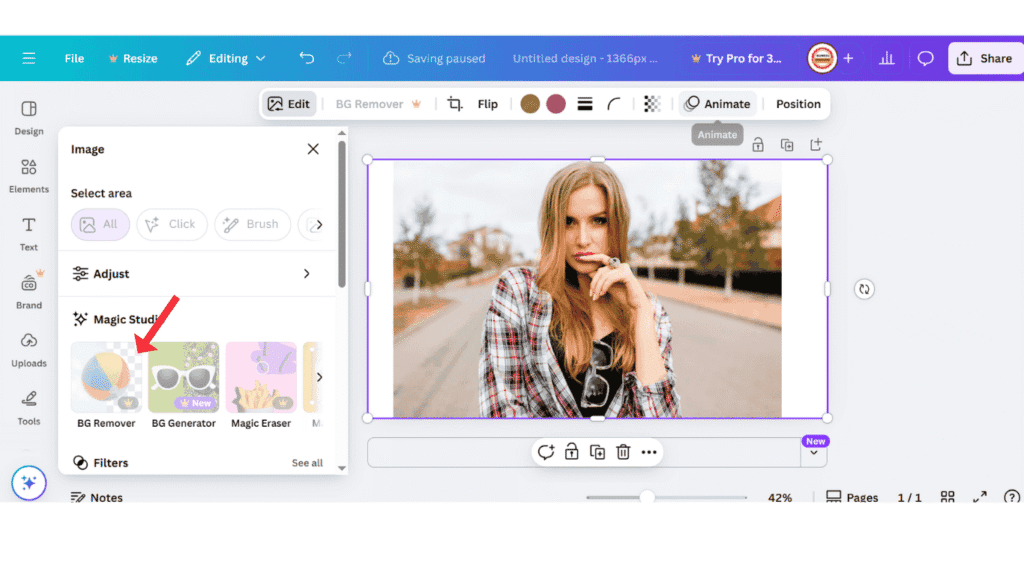Open the BG Generator tool
This screenshot has height=576, width=1024.
(x=183, y=378)
